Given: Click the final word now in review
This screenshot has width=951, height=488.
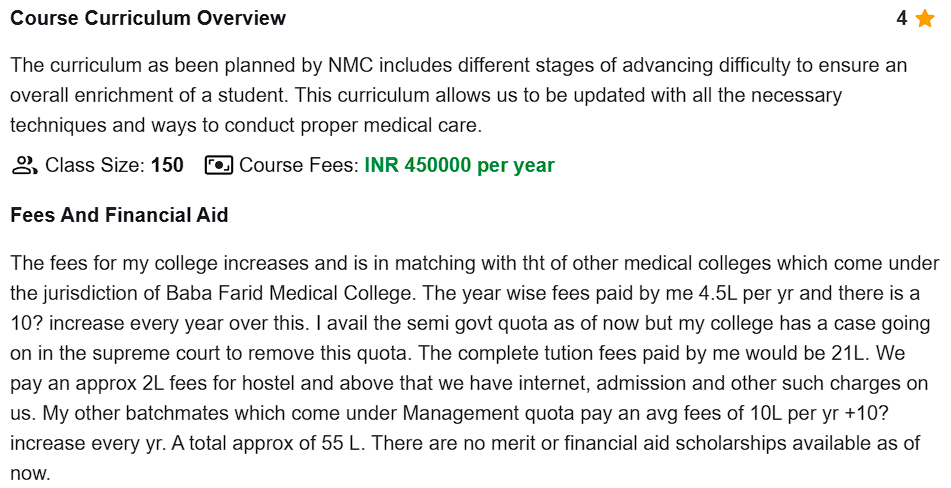Looking at the screenshot, I should pos(29,474).
